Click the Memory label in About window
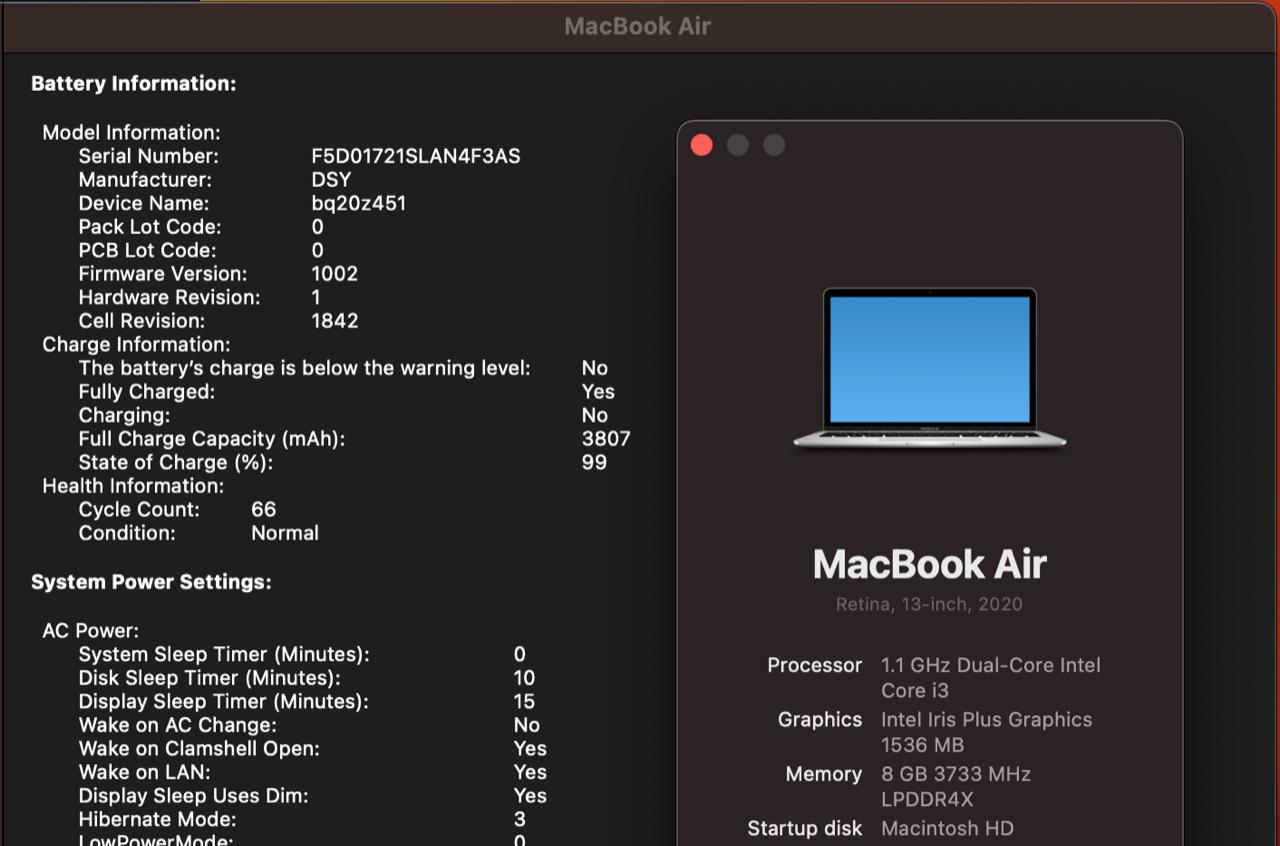1280x846 pixels. coord(823,774)
